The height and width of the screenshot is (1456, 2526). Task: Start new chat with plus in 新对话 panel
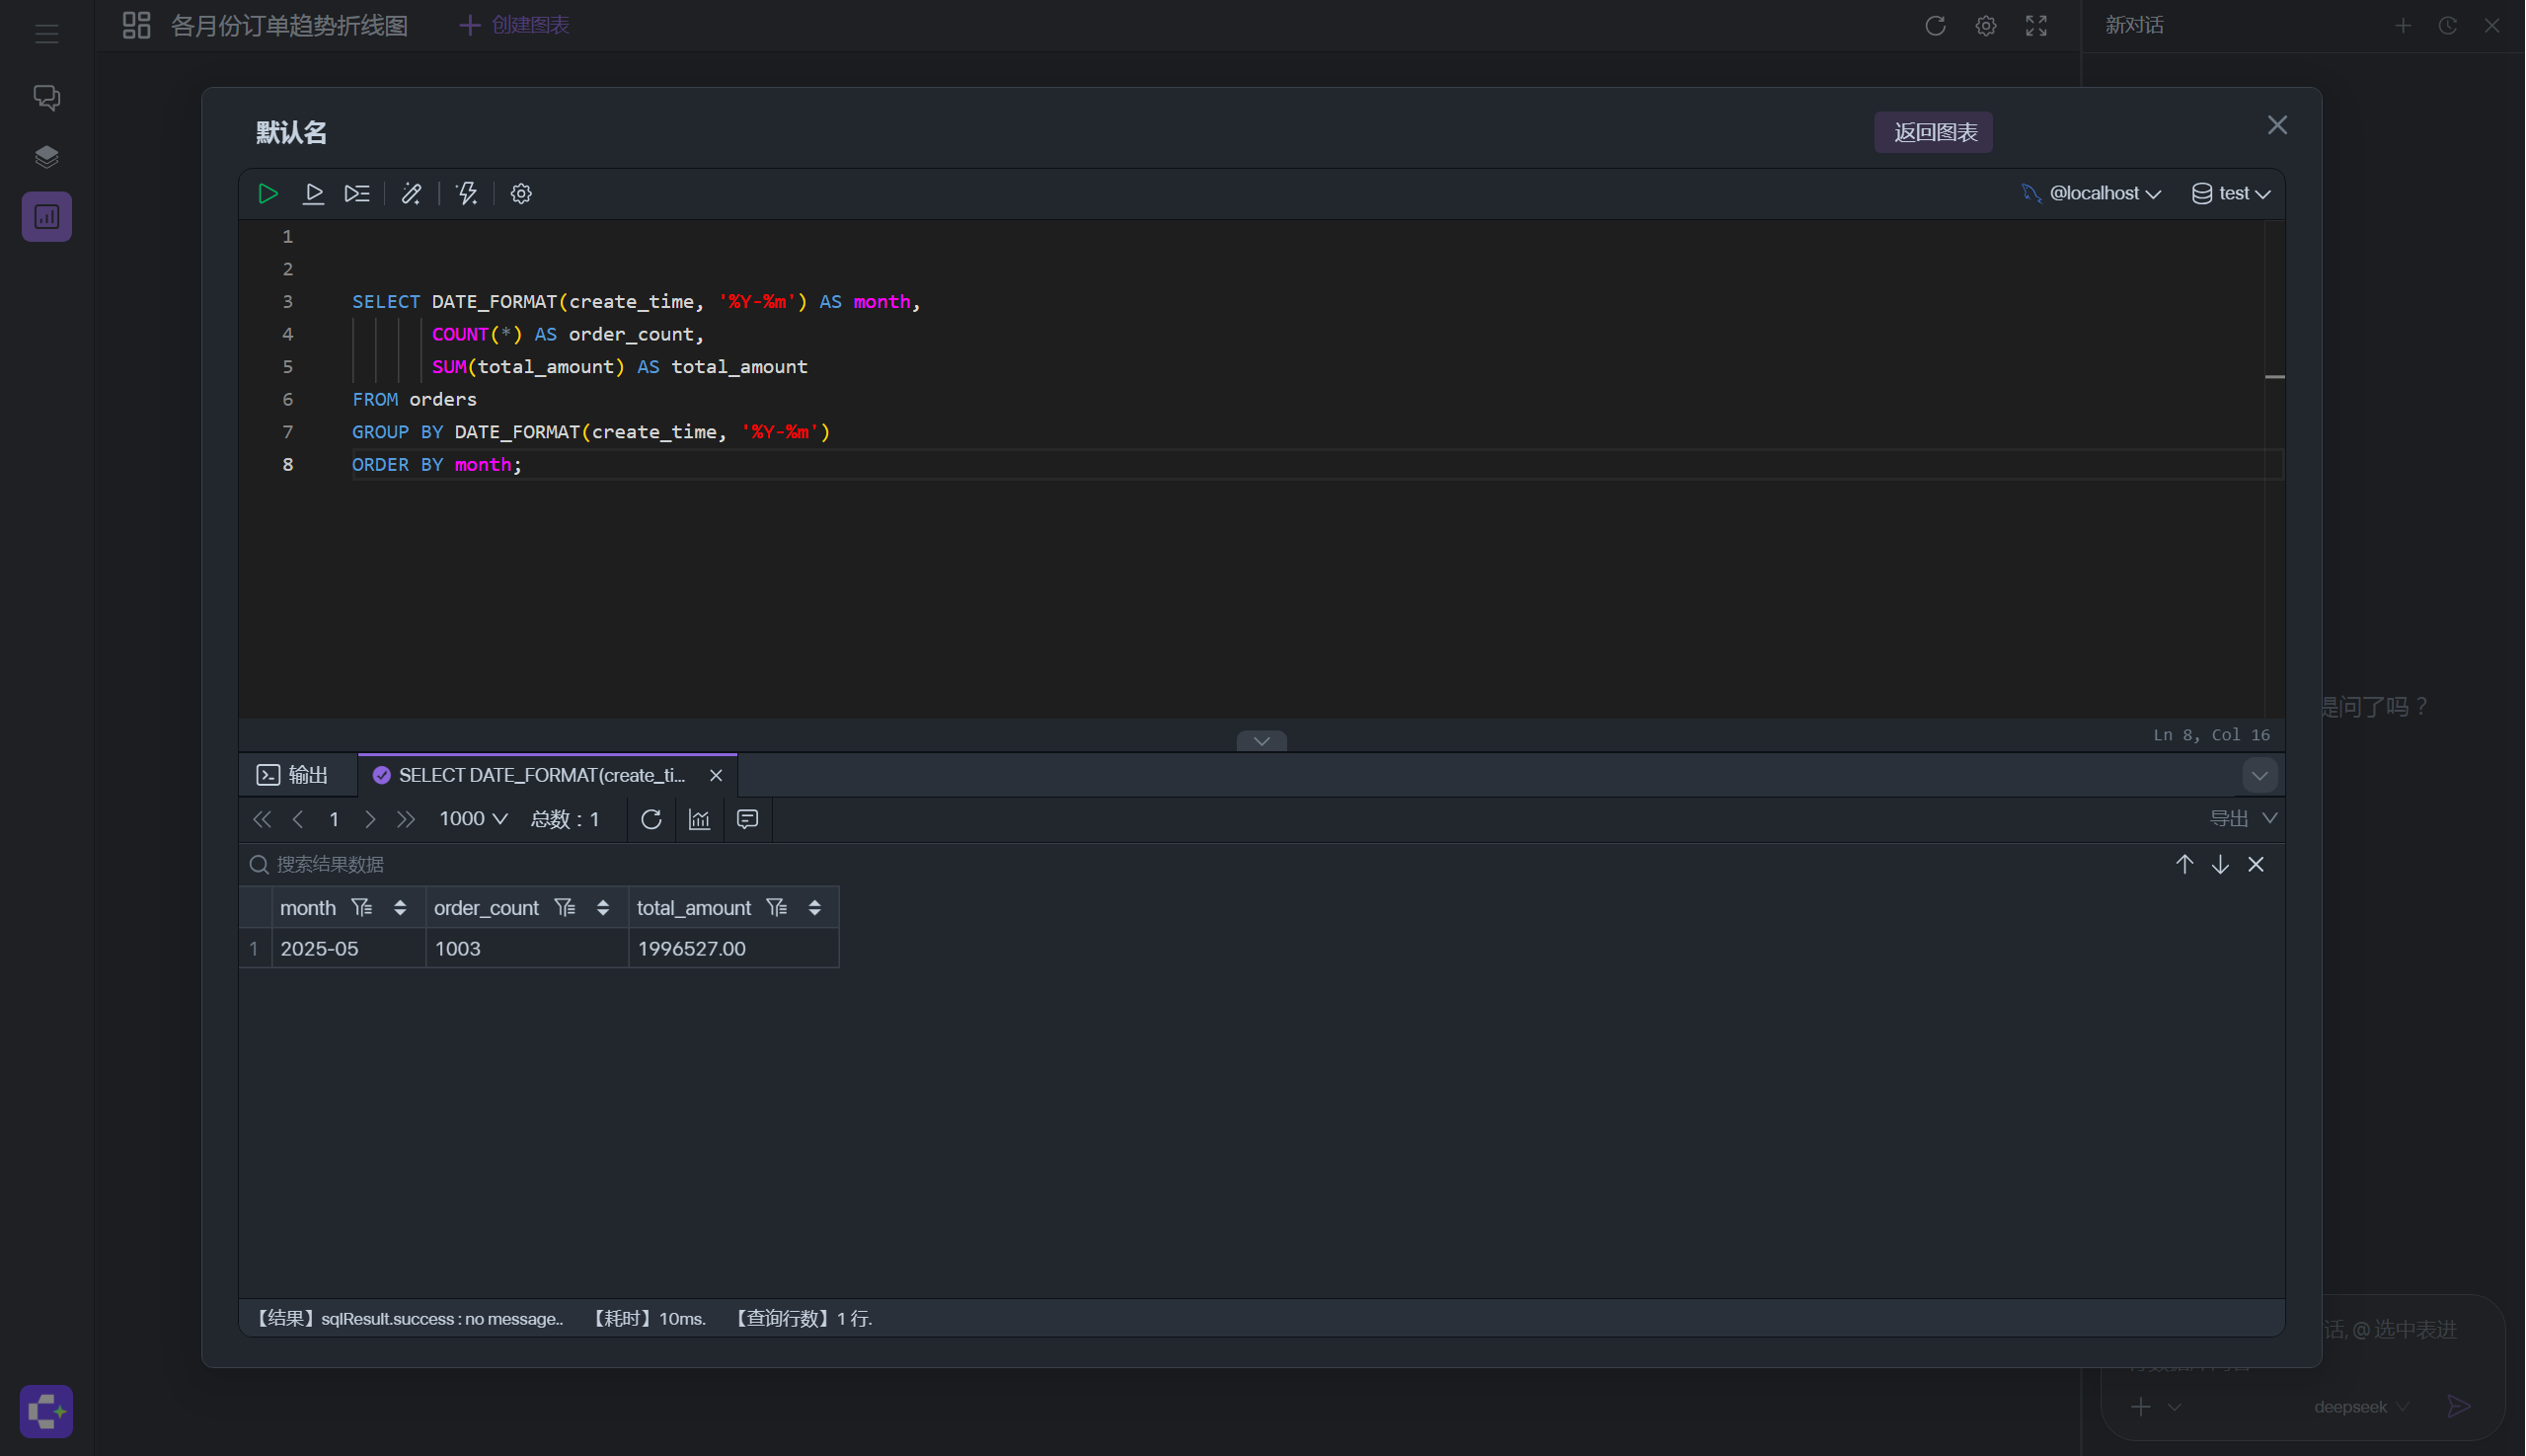click(2404, 25)
